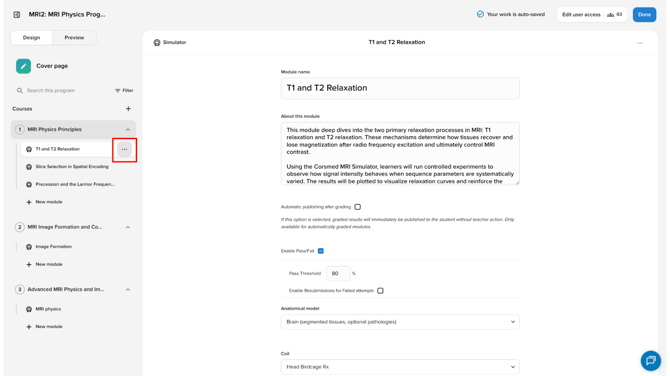The height and width of the screenshot is (376, 670).
Task: Switch to the Preview tab
Action: point(74,38)
